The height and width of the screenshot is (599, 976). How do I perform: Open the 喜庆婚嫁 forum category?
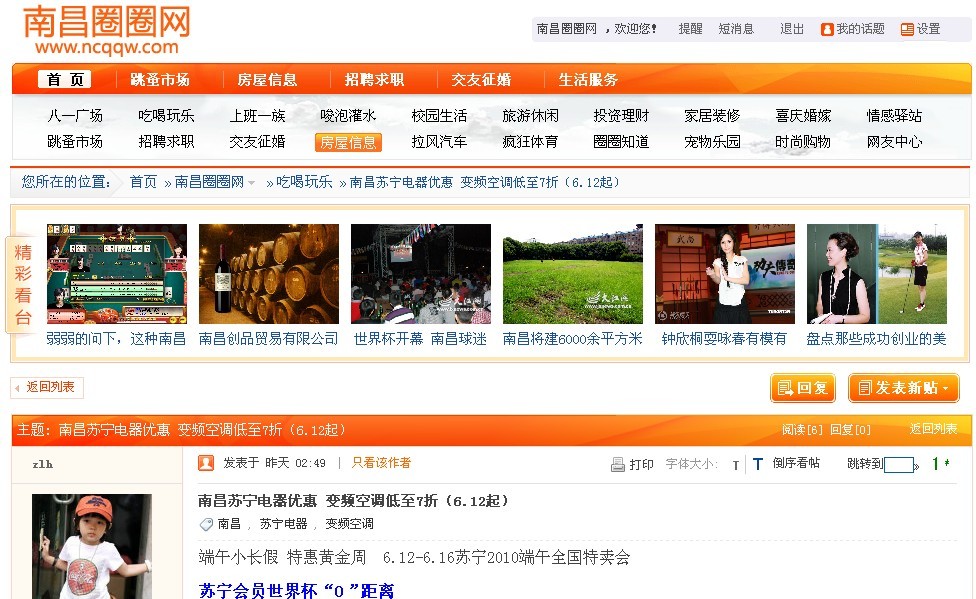pos(803,116)
